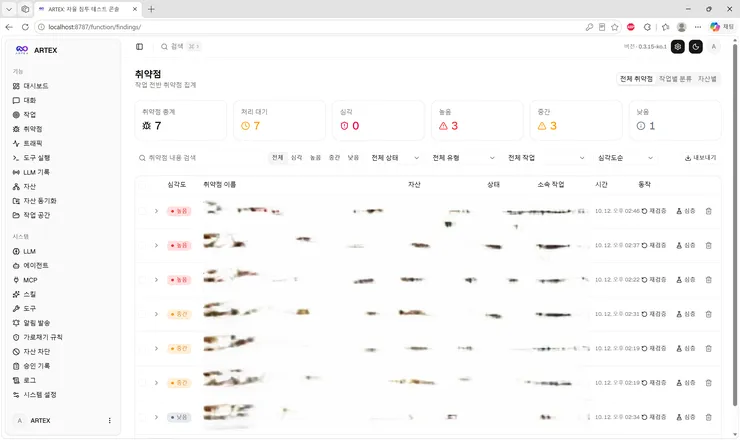Open the ARTEX user three-dot menu

(109, 421)
